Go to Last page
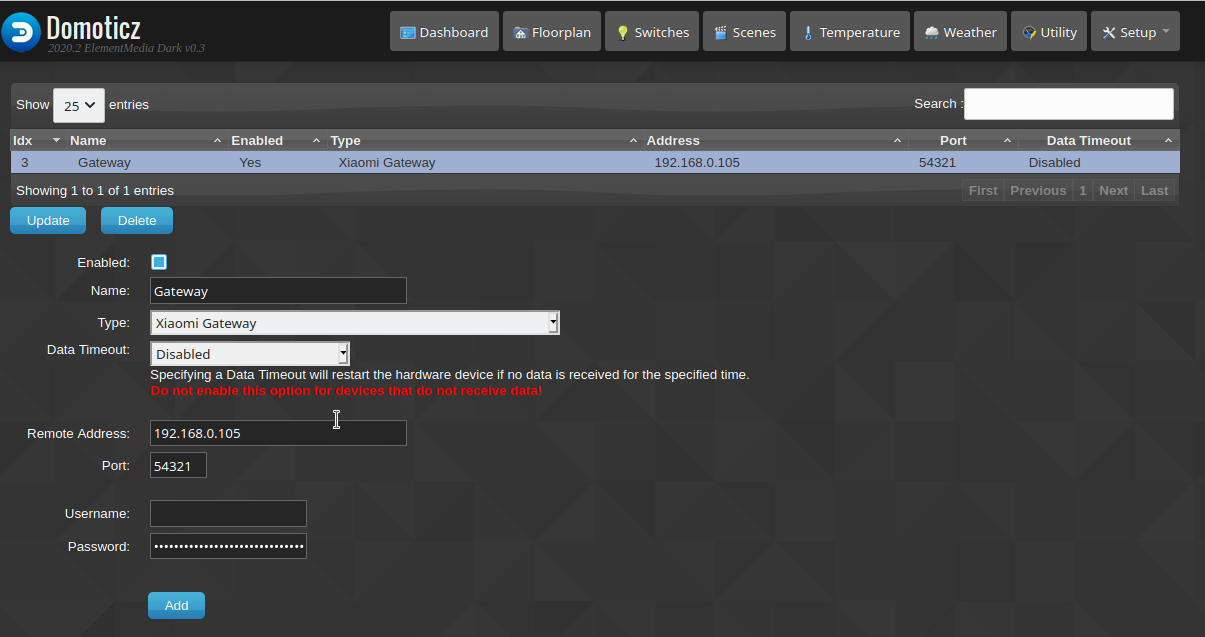 [1154, 190]
